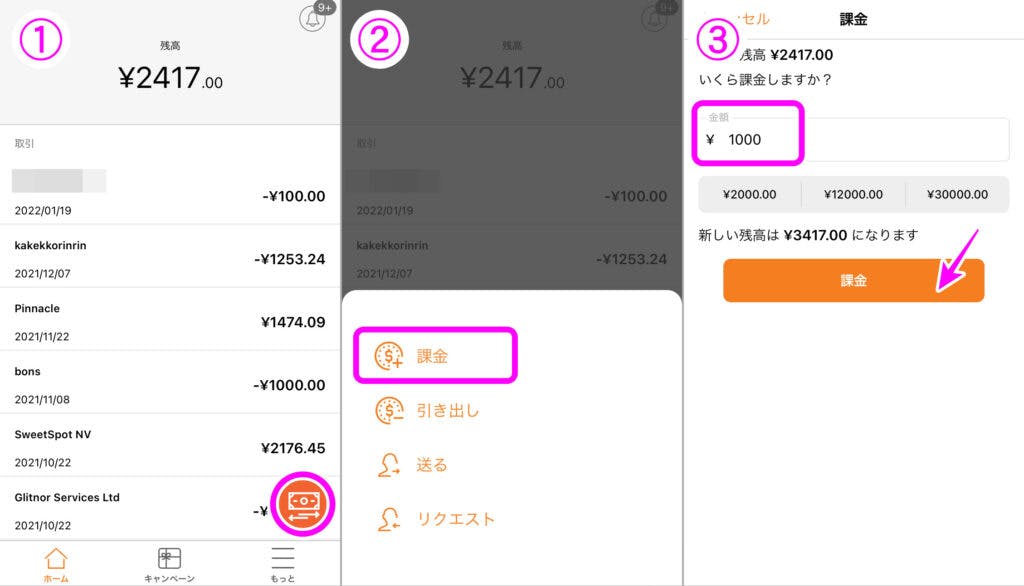This screenshot has width=1024, height=586.
Task: Tap the 引き出し withdraw coin icon
Action: 389,410
